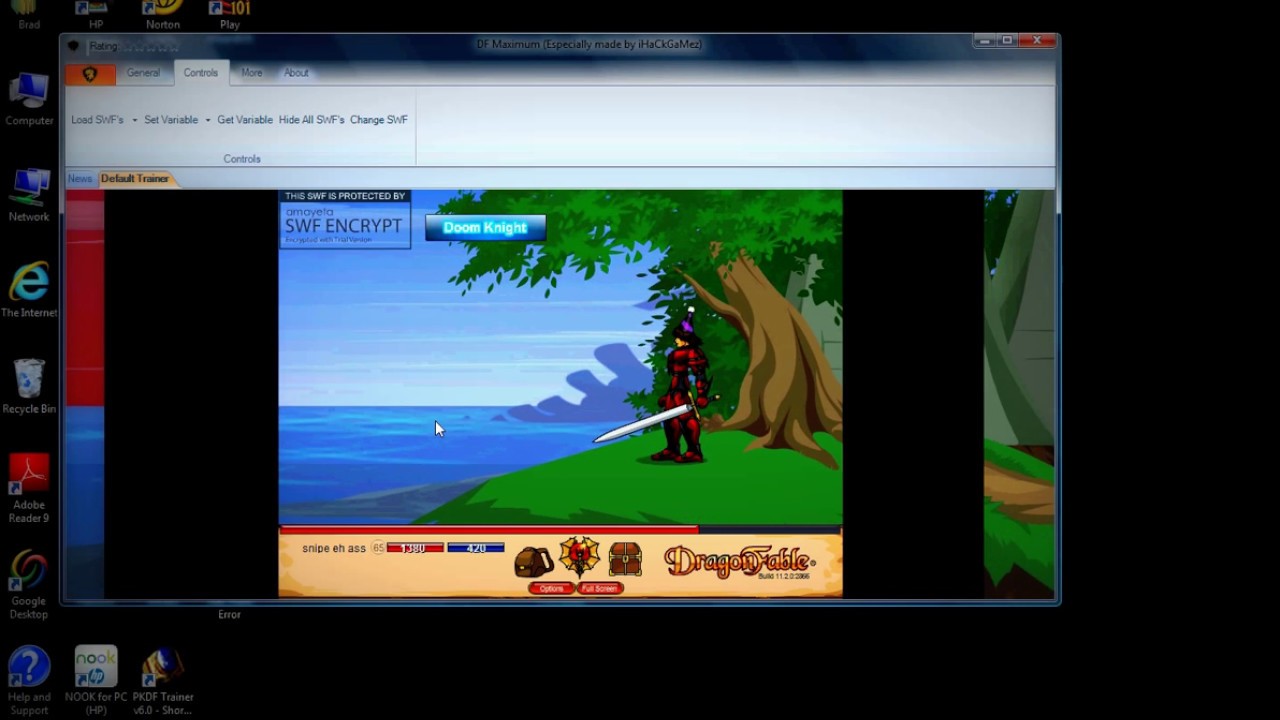This screenshot has width=1280, height=720.
Task: Click the Set Variable command
Action: 171,120
